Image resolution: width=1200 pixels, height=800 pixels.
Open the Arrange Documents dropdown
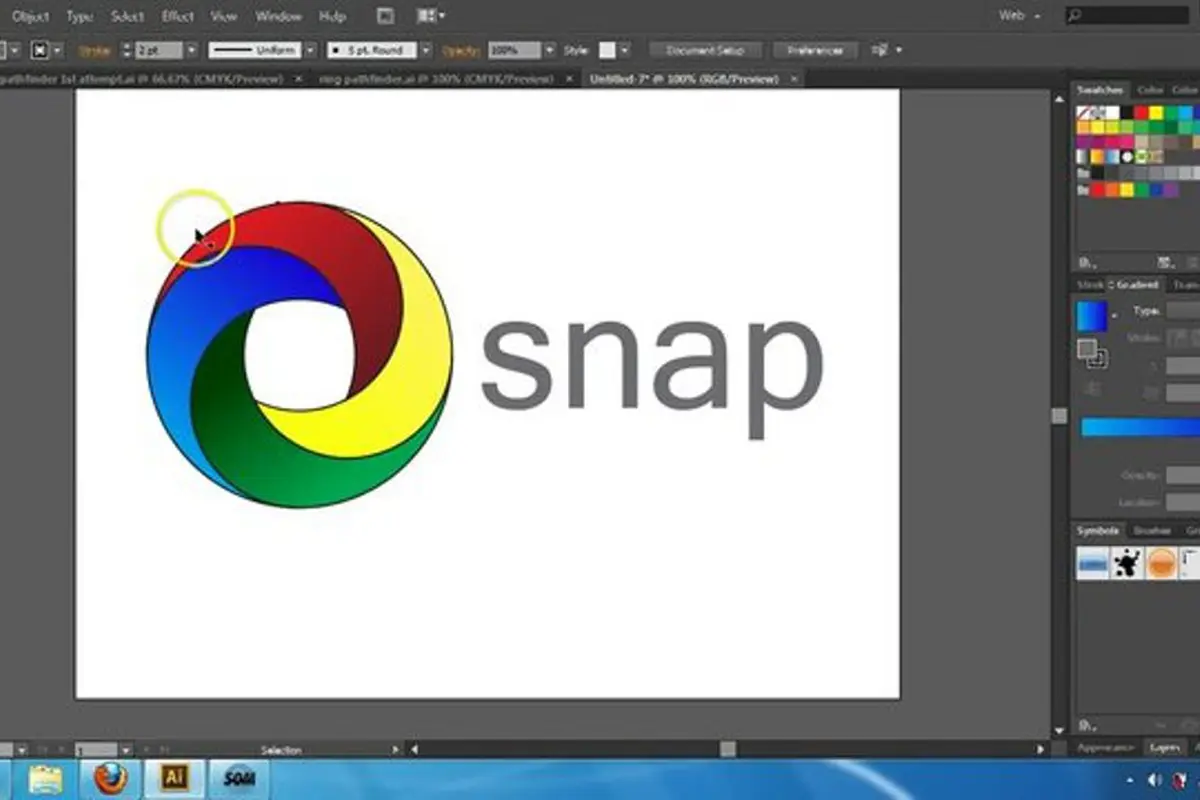[431, 16]
